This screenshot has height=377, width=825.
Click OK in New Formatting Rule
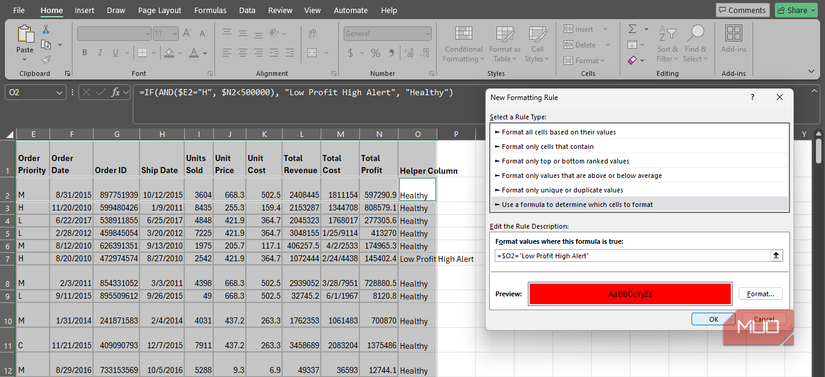713,319
